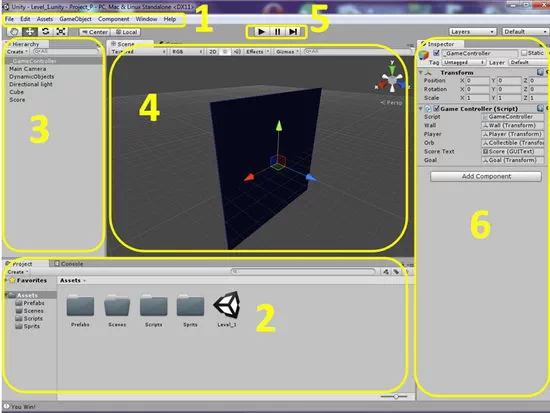Select the Hand view tool
This screenshot has width=550, height=413.
tap(14, 32)
